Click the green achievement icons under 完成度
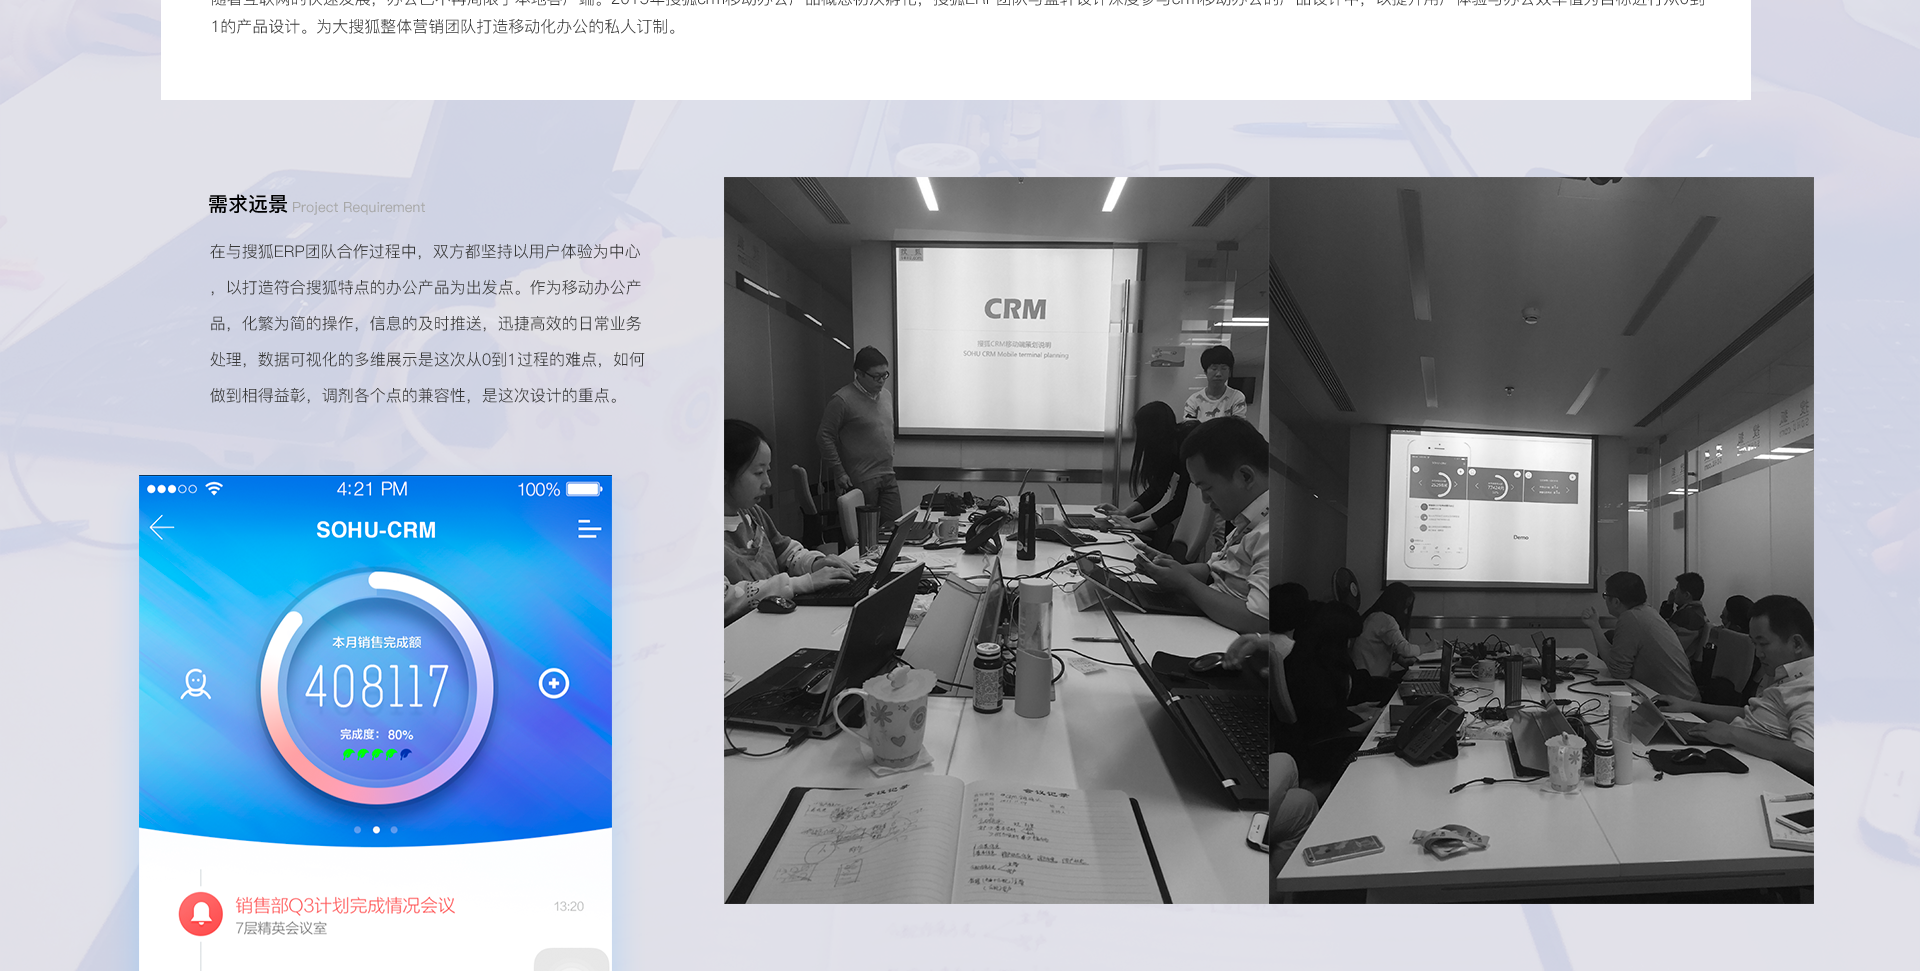The width and height of the screenshot is (1920, 971). pos(376,754)
